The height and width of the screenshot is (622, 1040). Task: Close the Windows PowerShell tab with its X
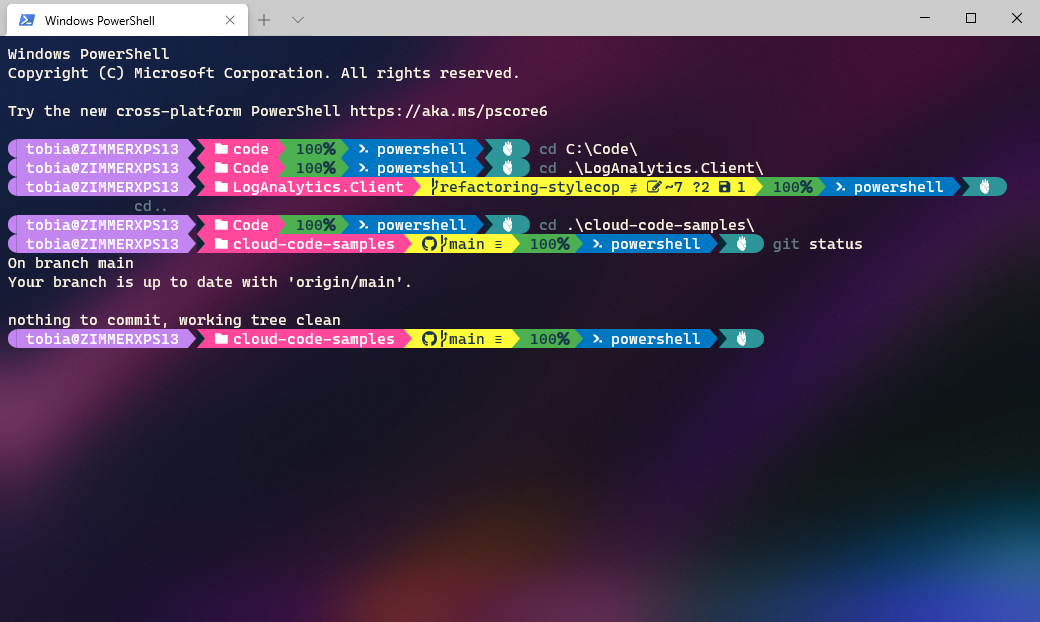230,19
